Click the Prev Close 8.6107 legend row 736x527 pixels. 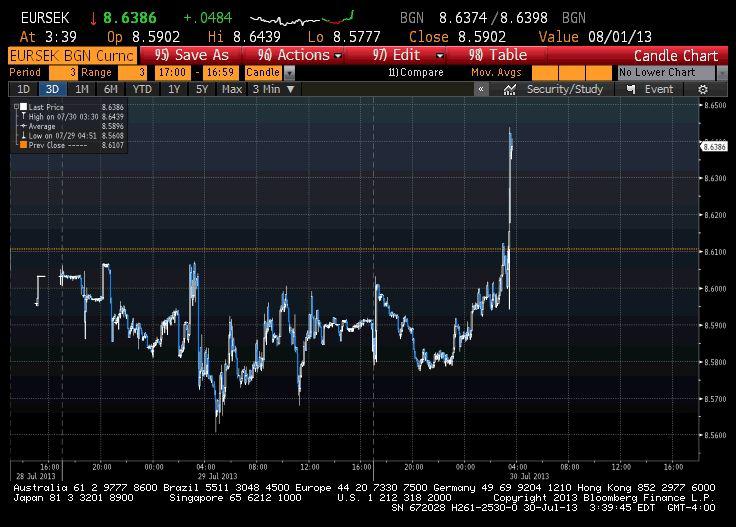point(72,145)
